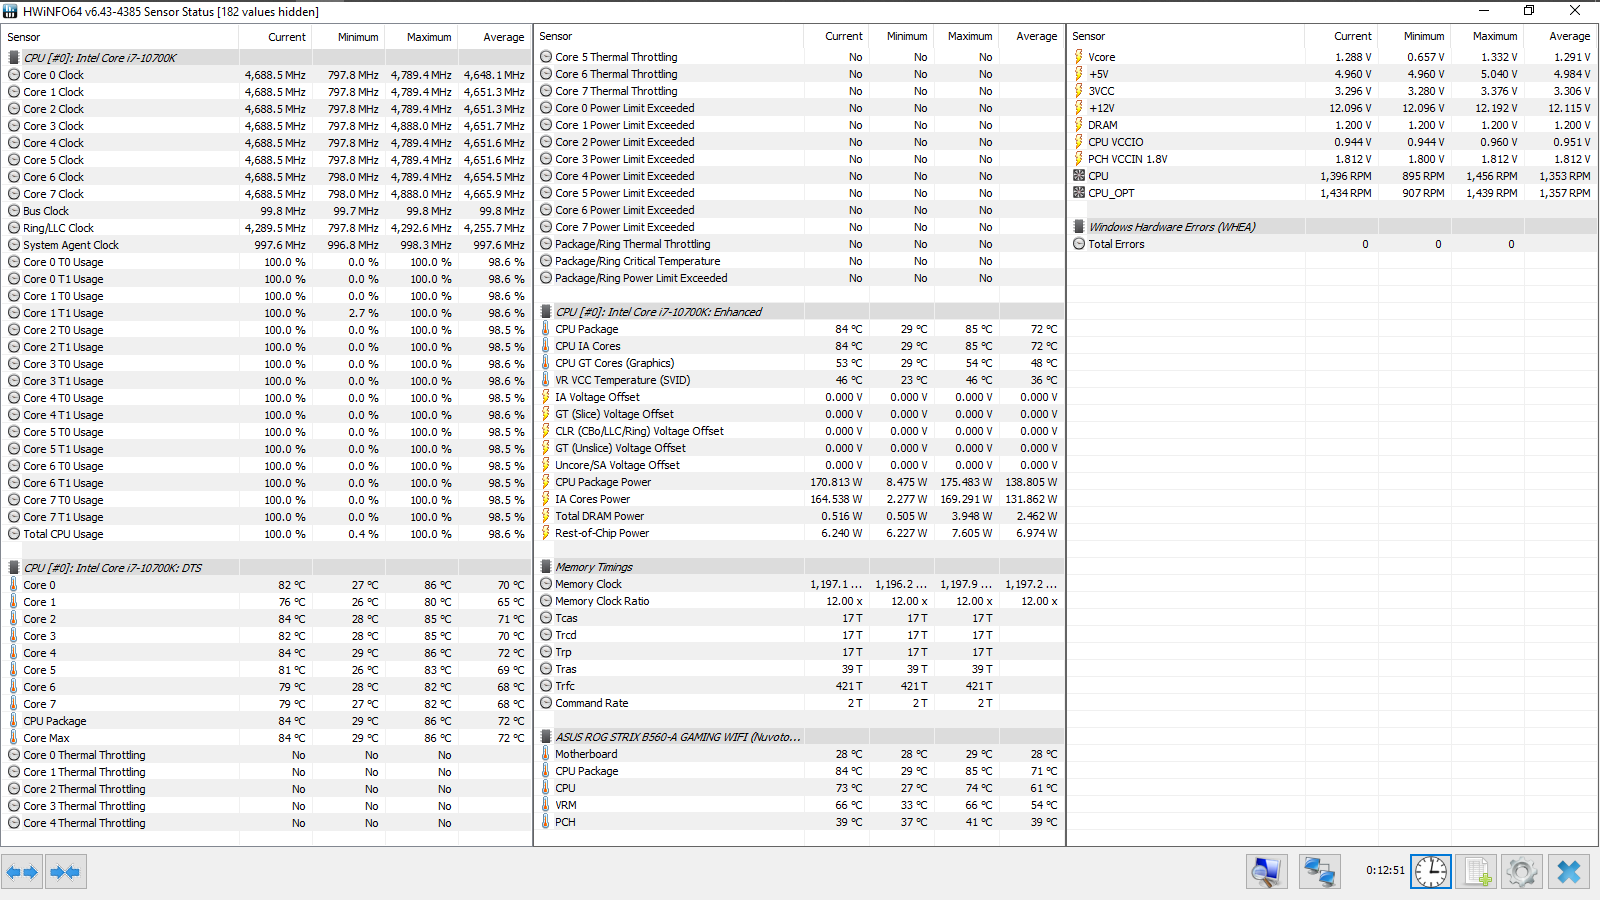Select the Core 7 Clock row
The width and height of the screenshot is (1600, 900).
point(266,194)
